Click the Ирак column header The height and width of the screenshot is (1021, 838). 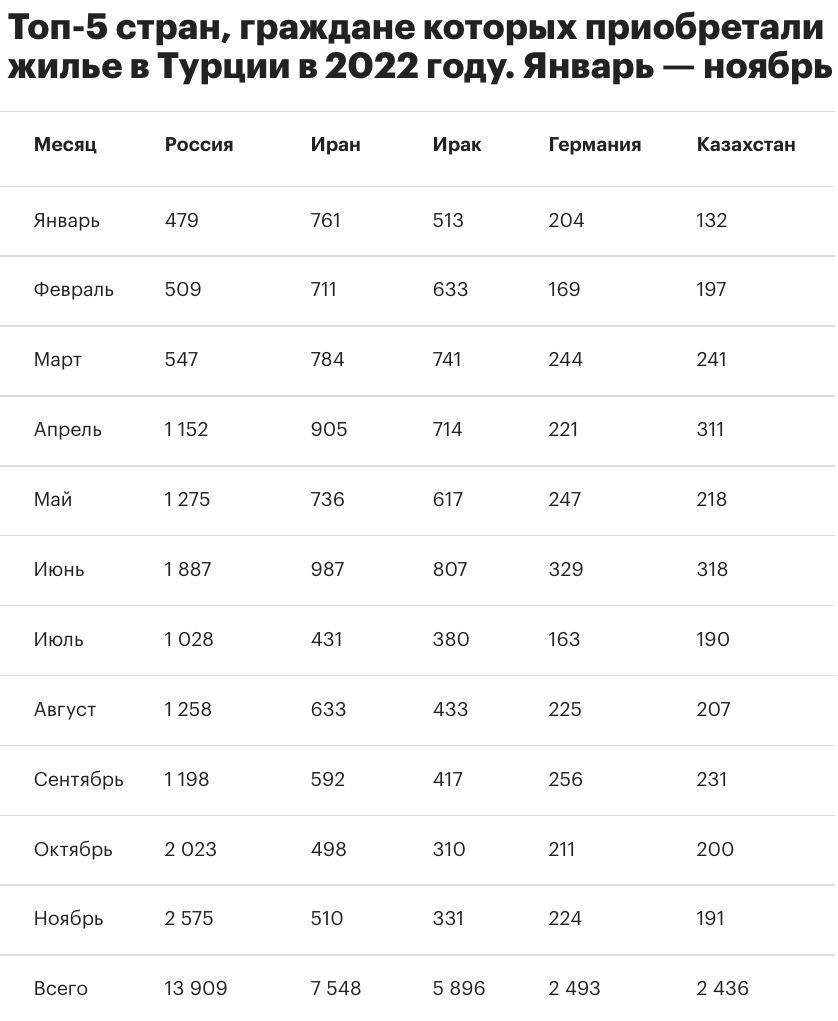click(457, 145)
